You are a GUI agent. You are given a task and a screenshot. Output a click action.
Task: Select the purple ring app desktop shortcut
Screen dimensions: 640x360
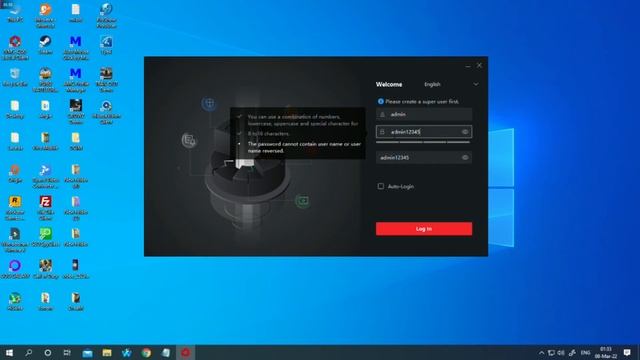(x=15, y=269)
